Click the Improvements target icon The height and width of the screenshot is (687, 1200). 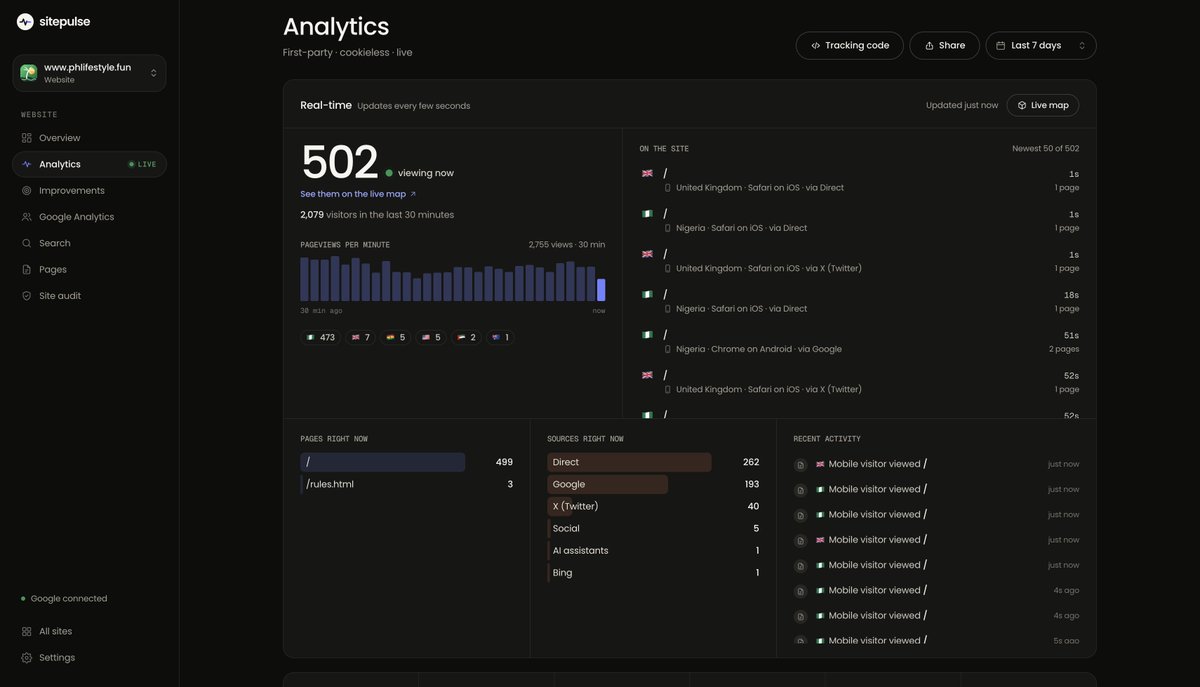point(27,190)
